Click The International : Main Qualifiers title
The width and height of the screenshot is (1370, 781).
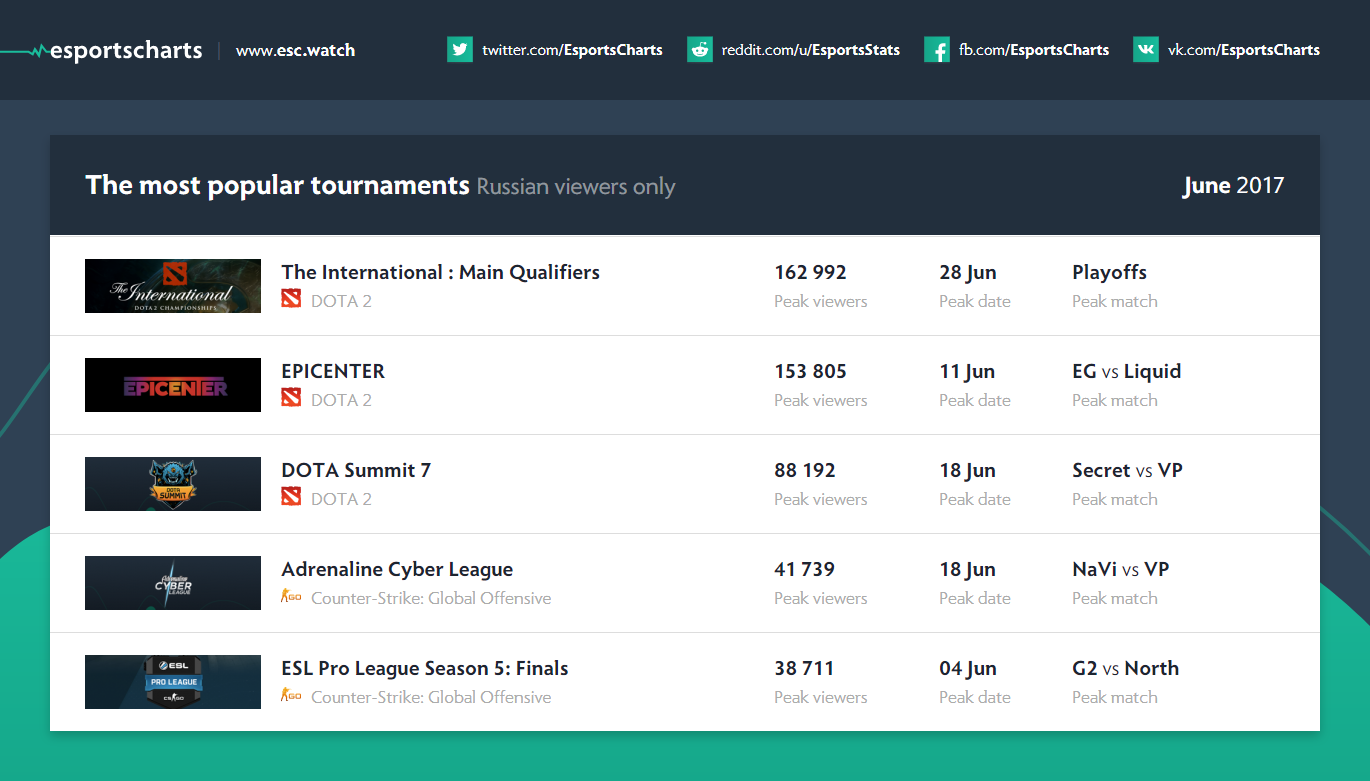pyautogui.click(x=440, y=272)
